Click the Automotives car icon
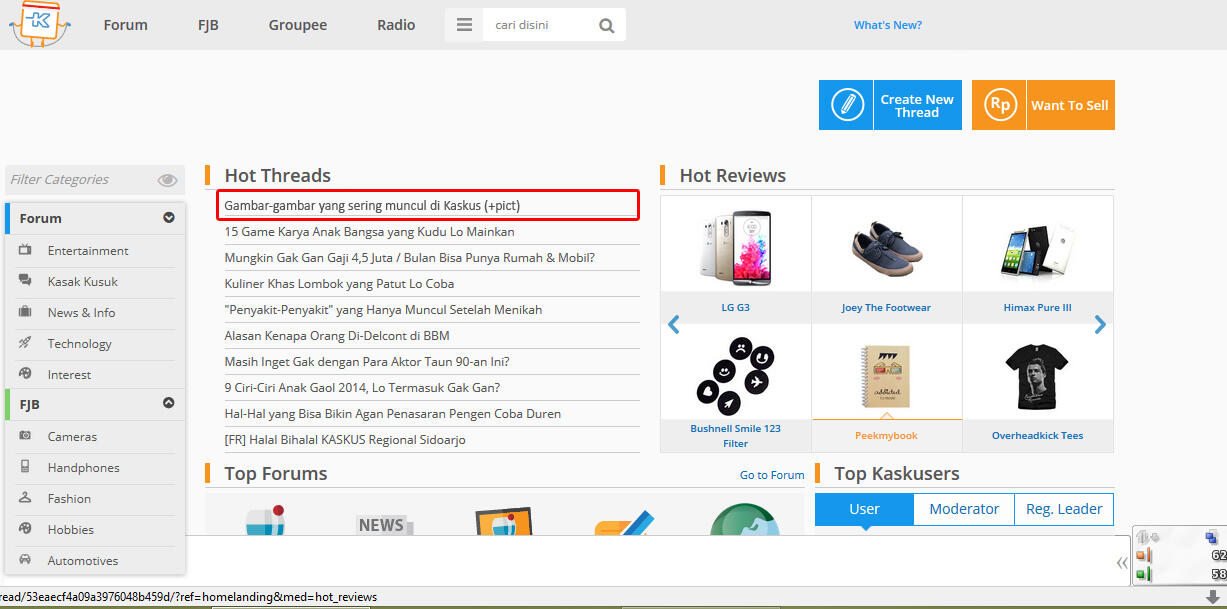Screen dimensions: 1227x609 [x=26, y=560]
